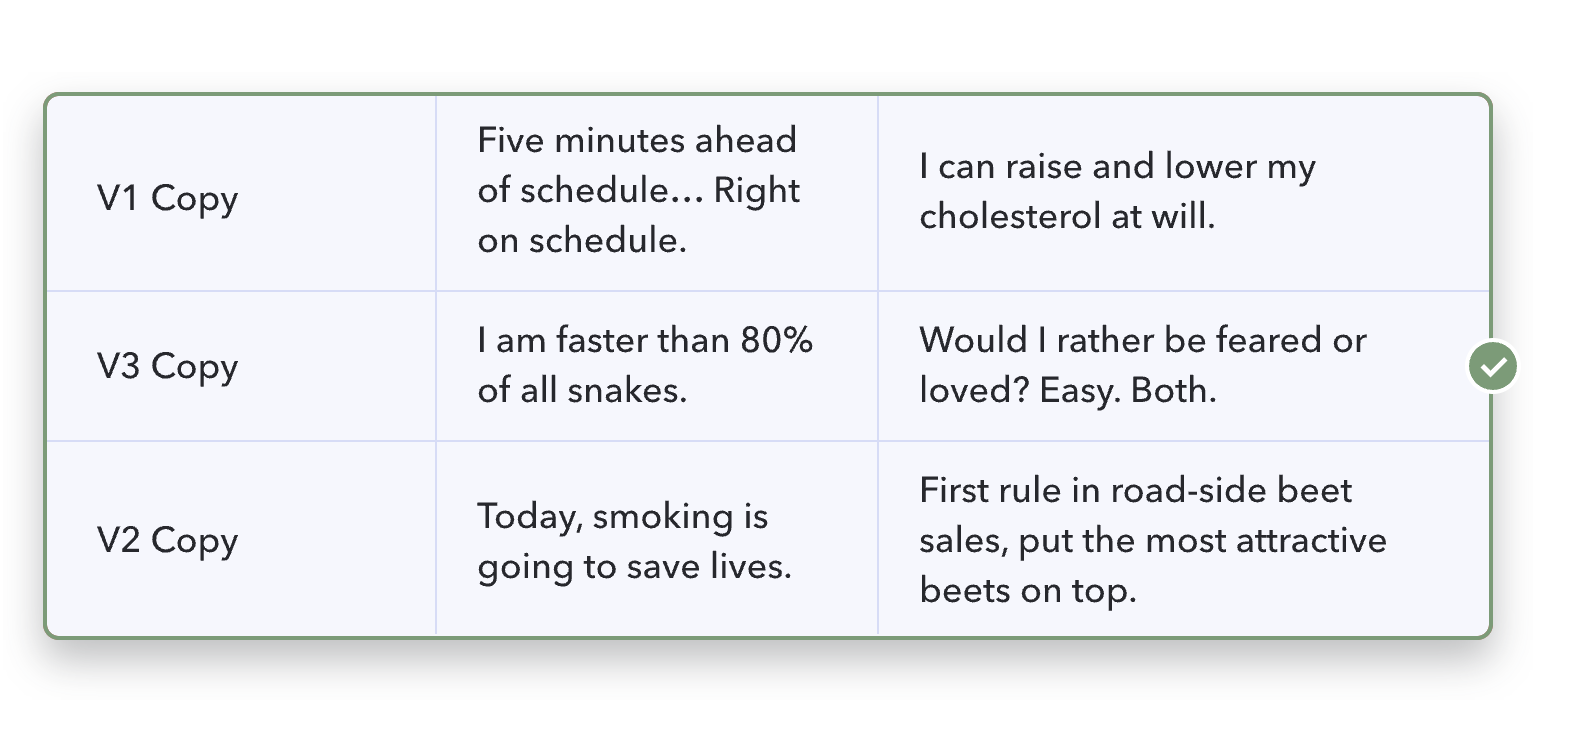
Task: Select the 'Would I rather be feared' cell
Action: click(x=1184, y=366)
